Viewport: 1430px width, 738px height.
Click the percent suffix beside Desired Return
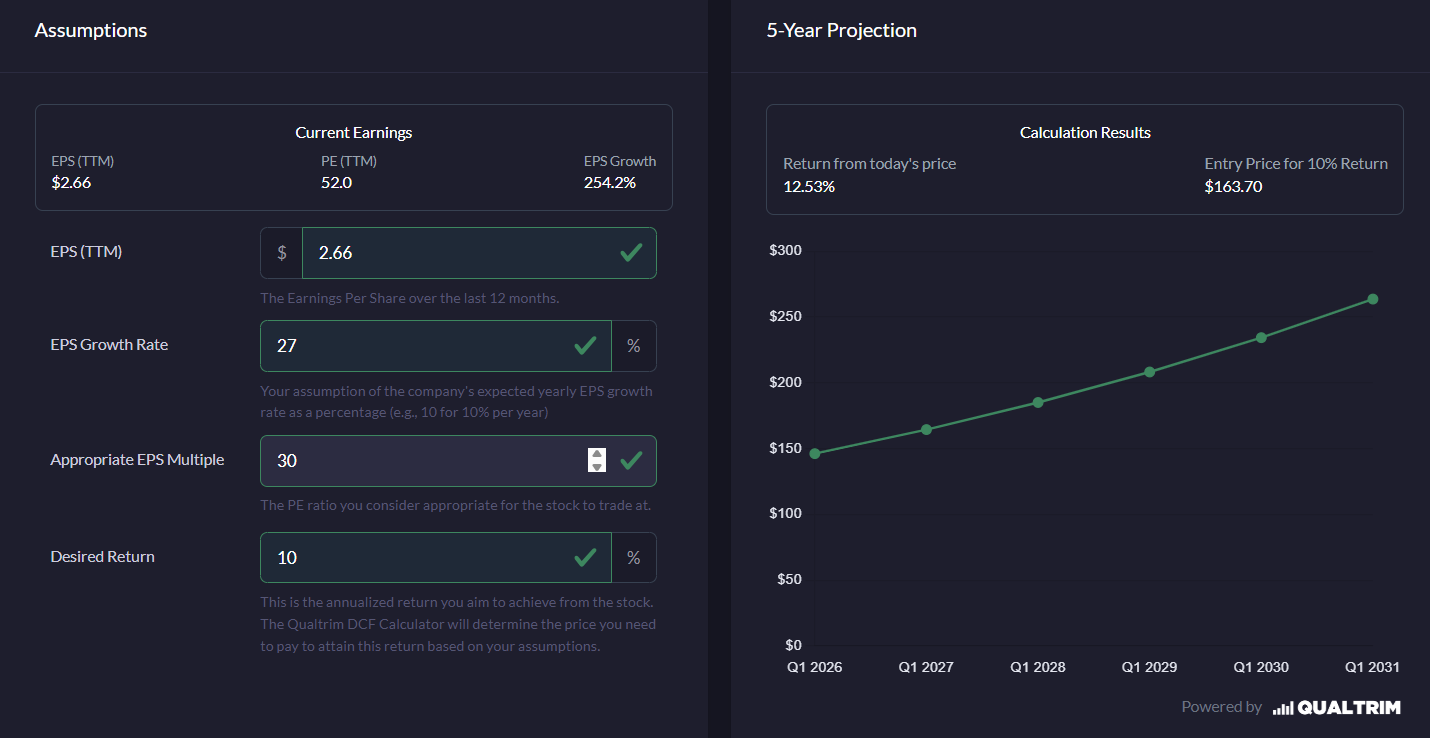pyautogui.click(x=633, y=558)
